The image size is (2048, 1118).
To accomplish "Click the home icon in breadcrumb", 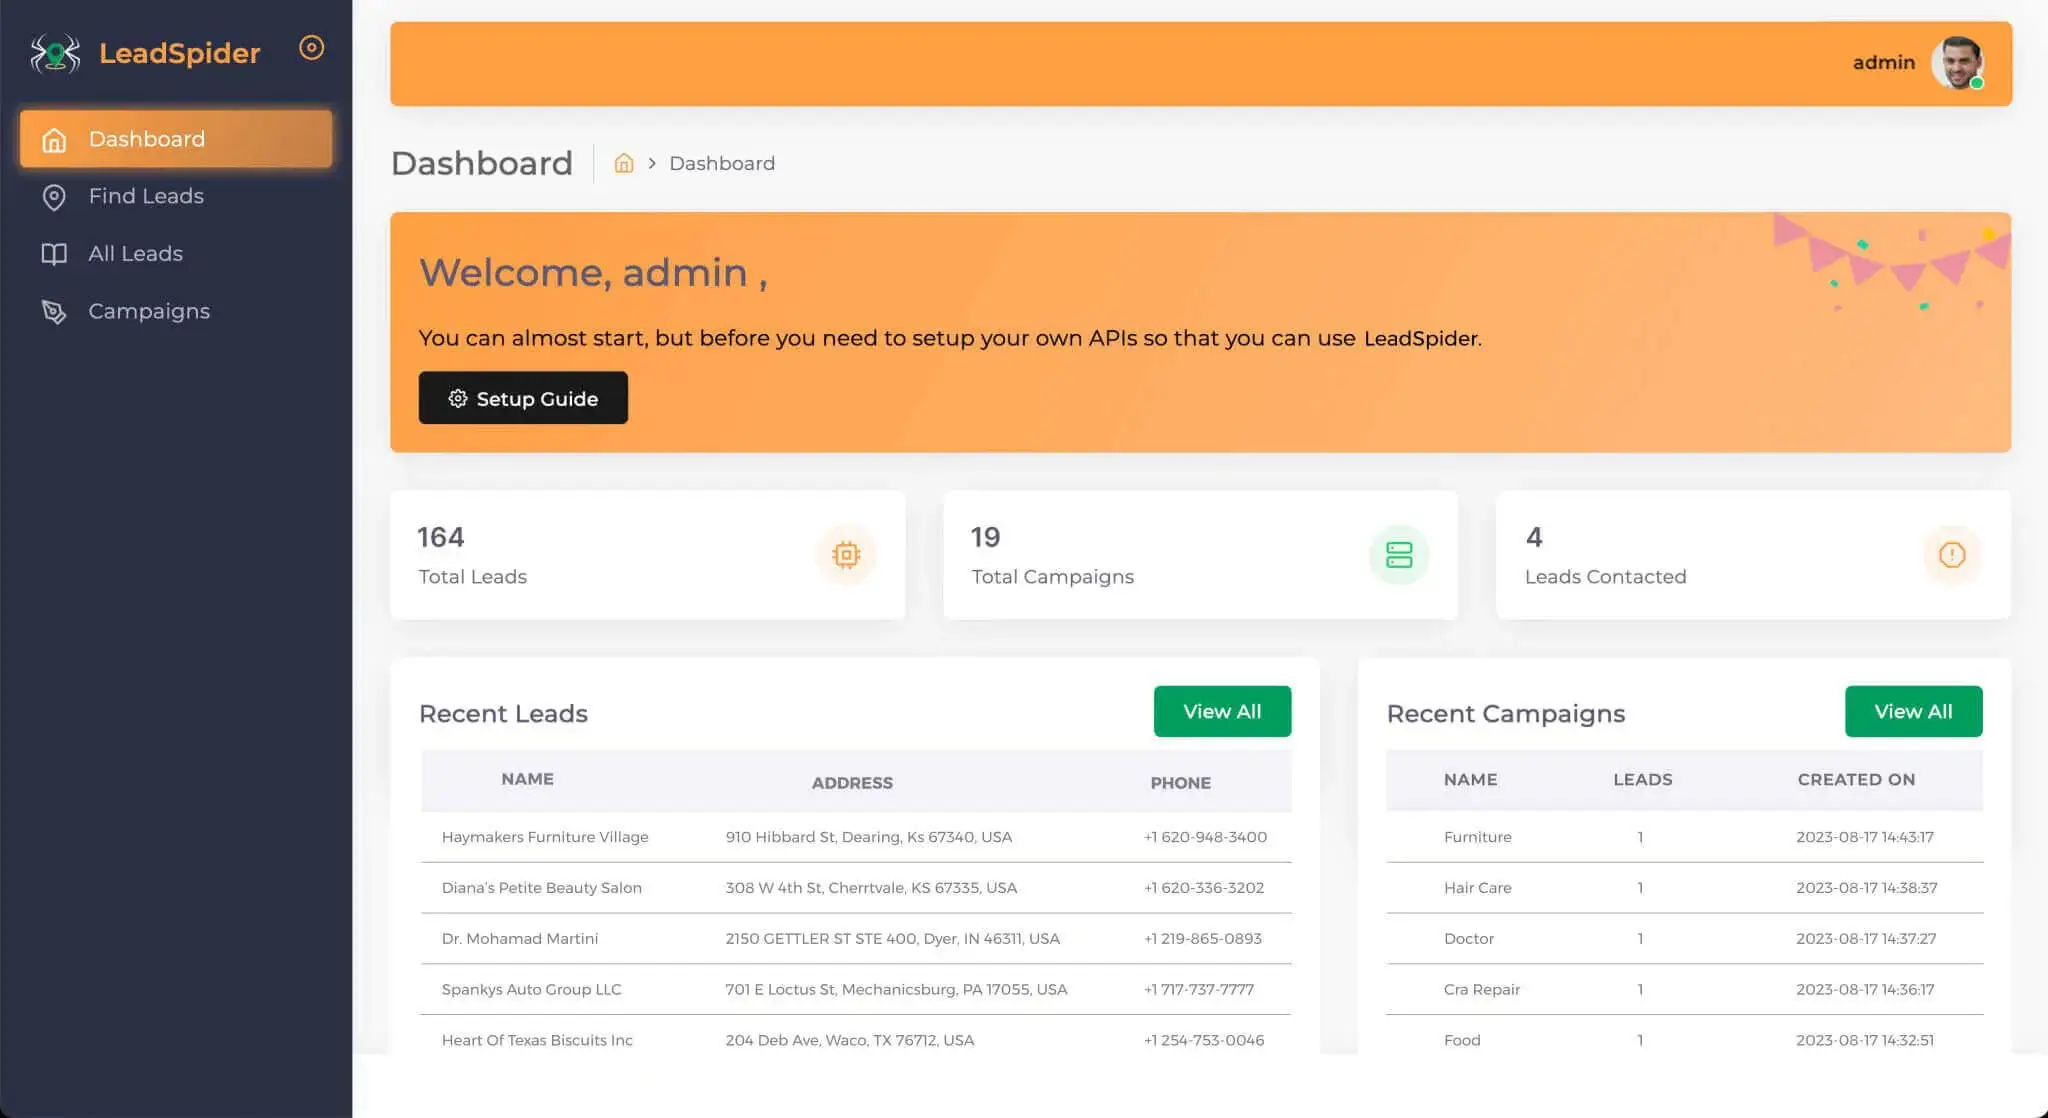I will click(624, 163).
